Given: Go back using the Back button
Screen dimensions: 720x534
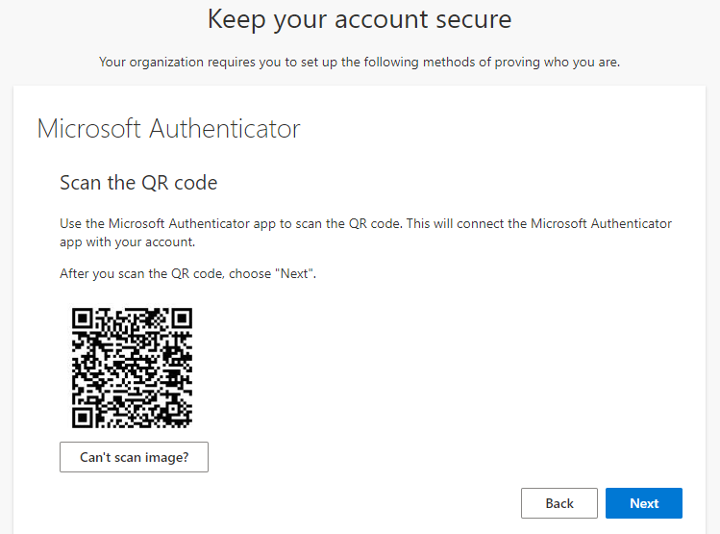Looking at the screenshot, I should (559, 503).
